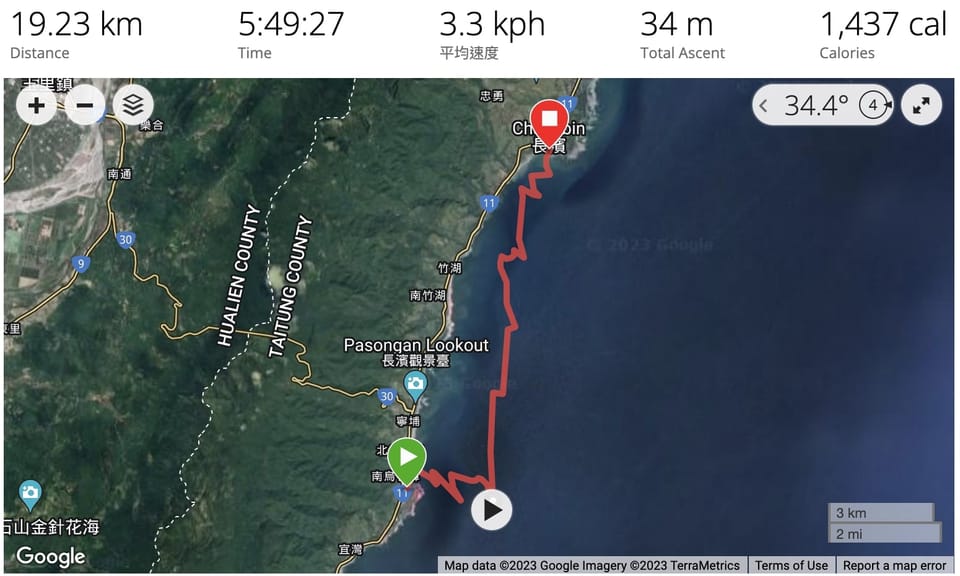
Task: Click the 34.4° temperature readout
Action: (x=816, y=105)
